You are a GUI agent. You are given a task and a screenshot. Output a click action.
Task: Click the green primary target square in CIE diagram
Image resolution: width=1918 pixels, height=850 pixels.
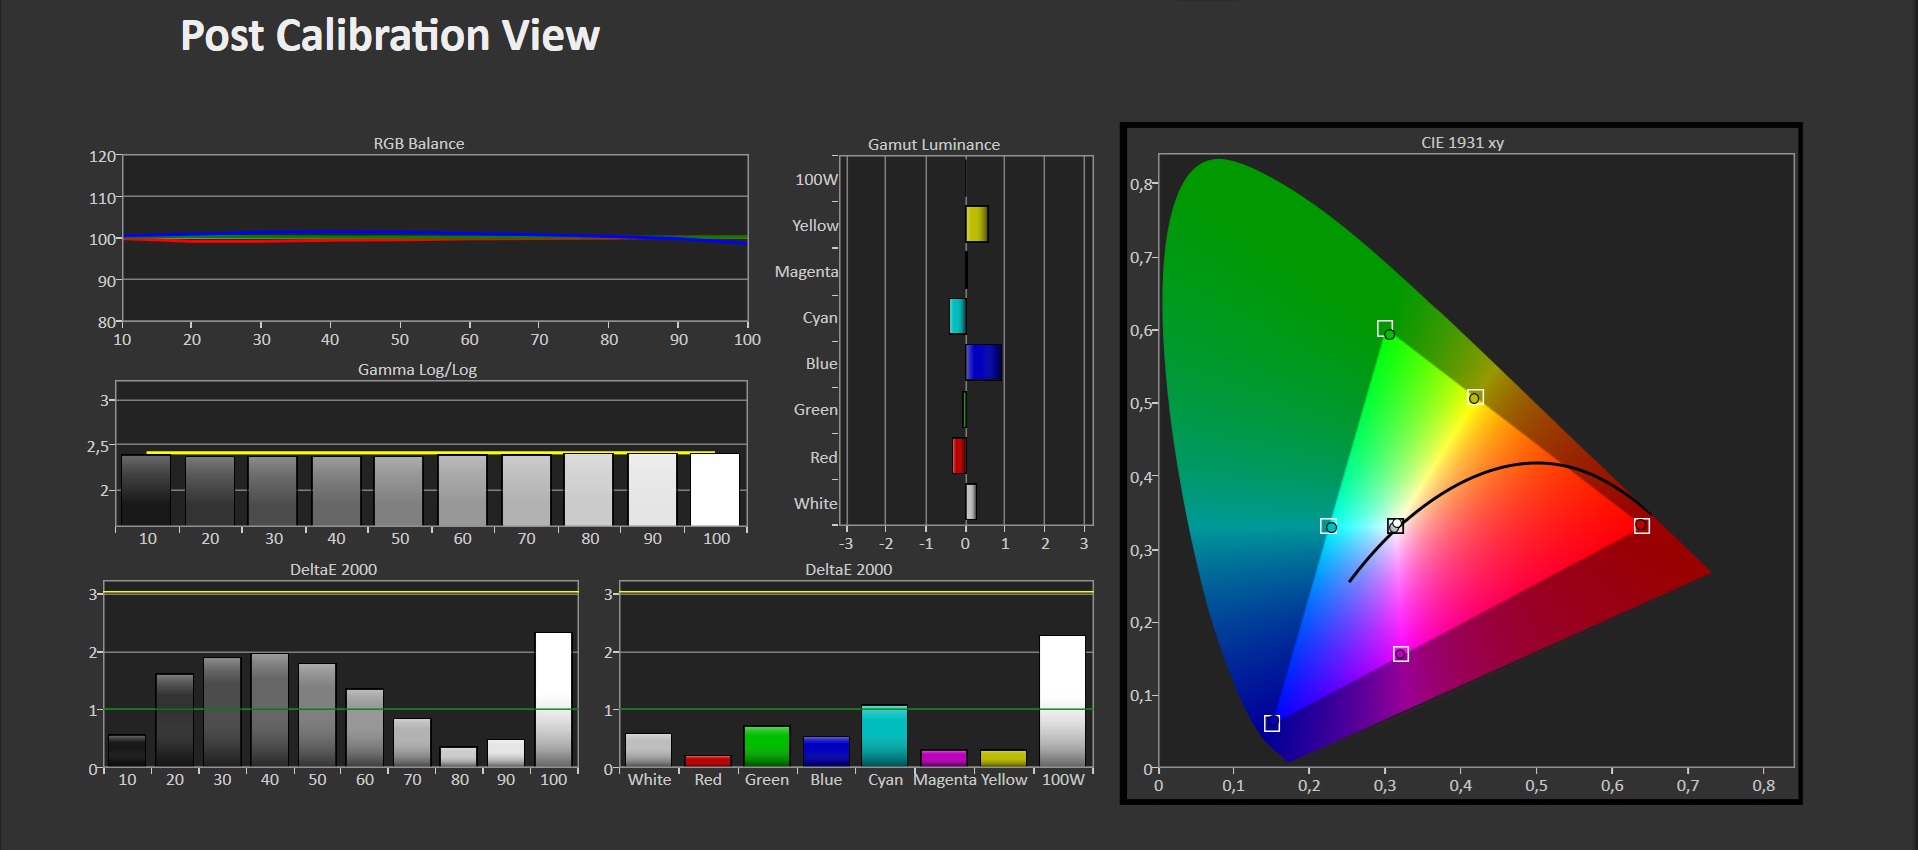tap(1385, 329)
